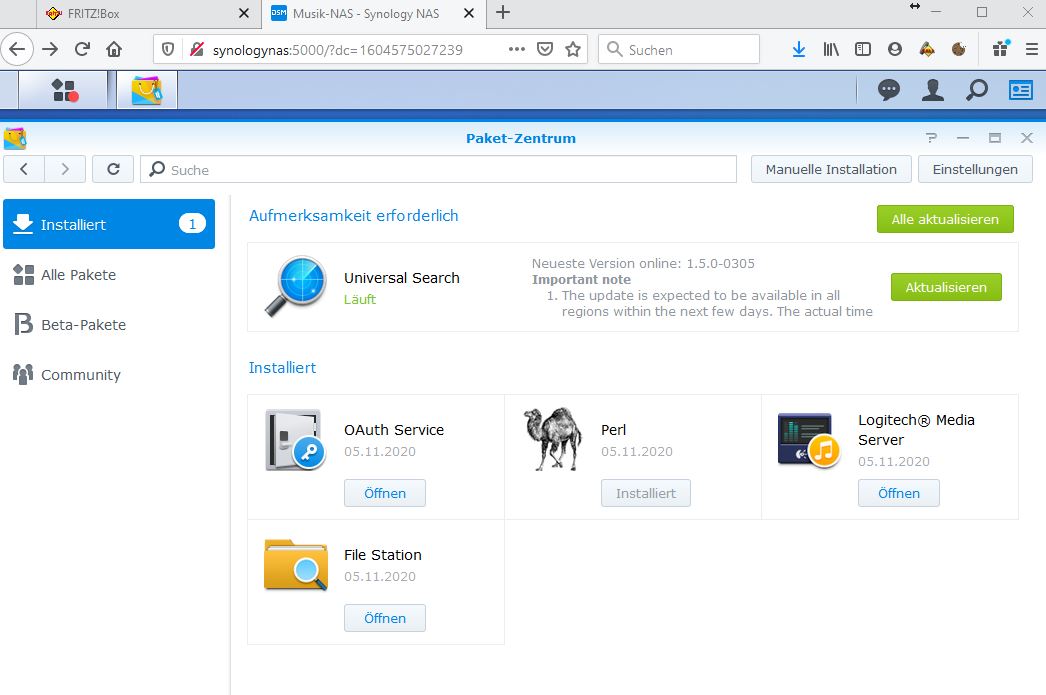Screen dimensions: 1046x695
Task: Click the Perl camel icon
Action: pos(552,440)
